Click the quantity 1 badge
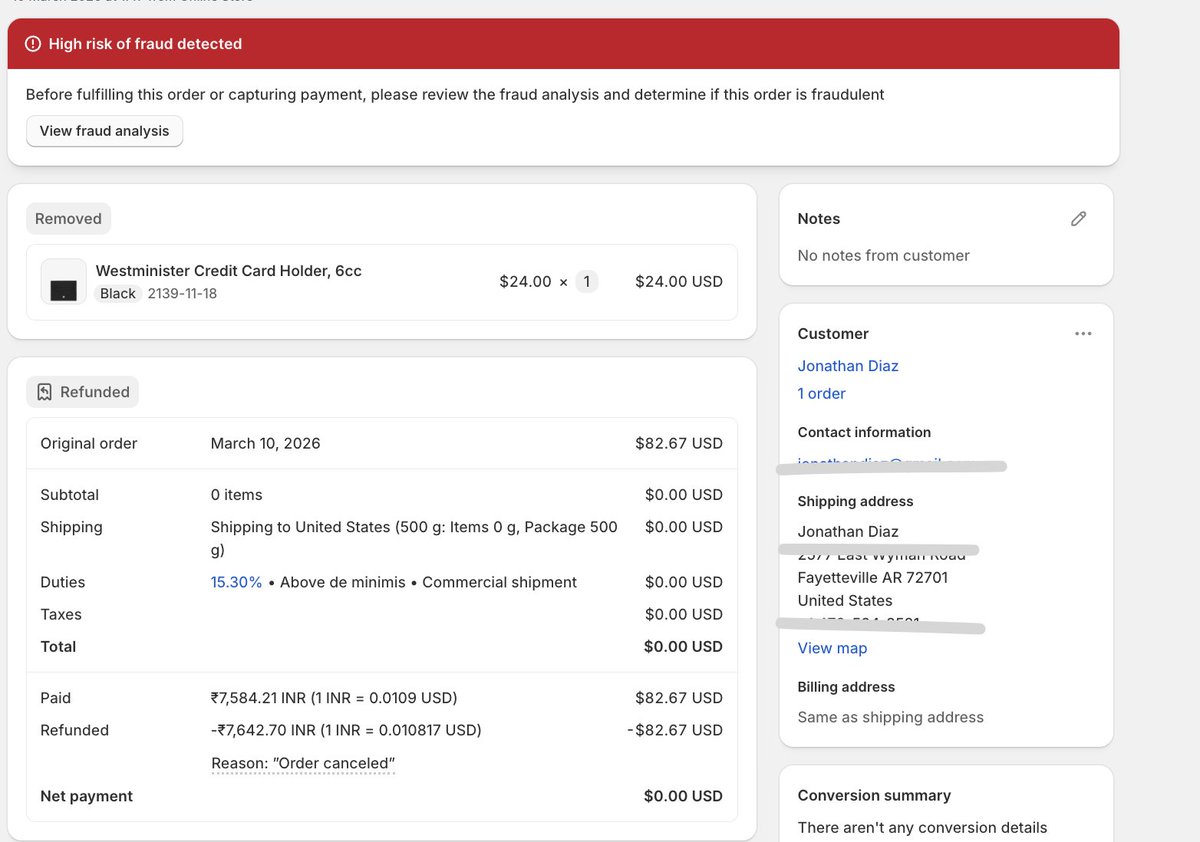The image size is (1200, 842). click(x=587, y=282)
